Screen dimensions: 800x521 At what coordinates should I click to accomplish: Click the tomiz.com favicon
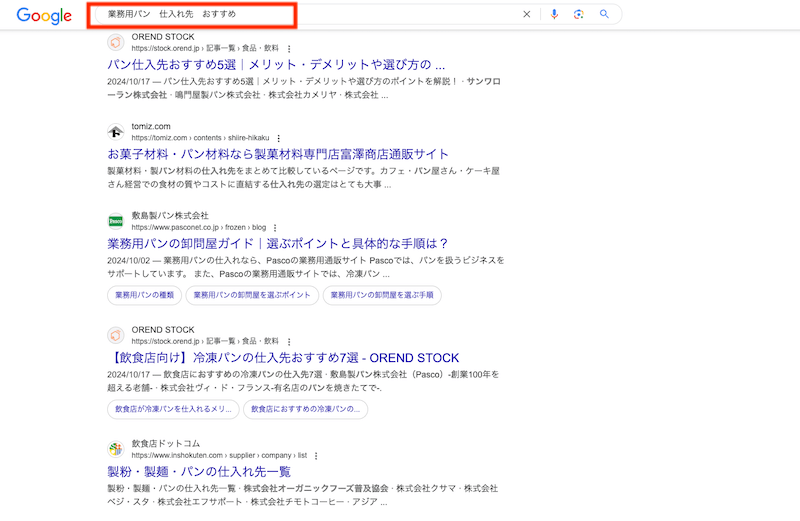pyautogui.click(x=116, y=132)
